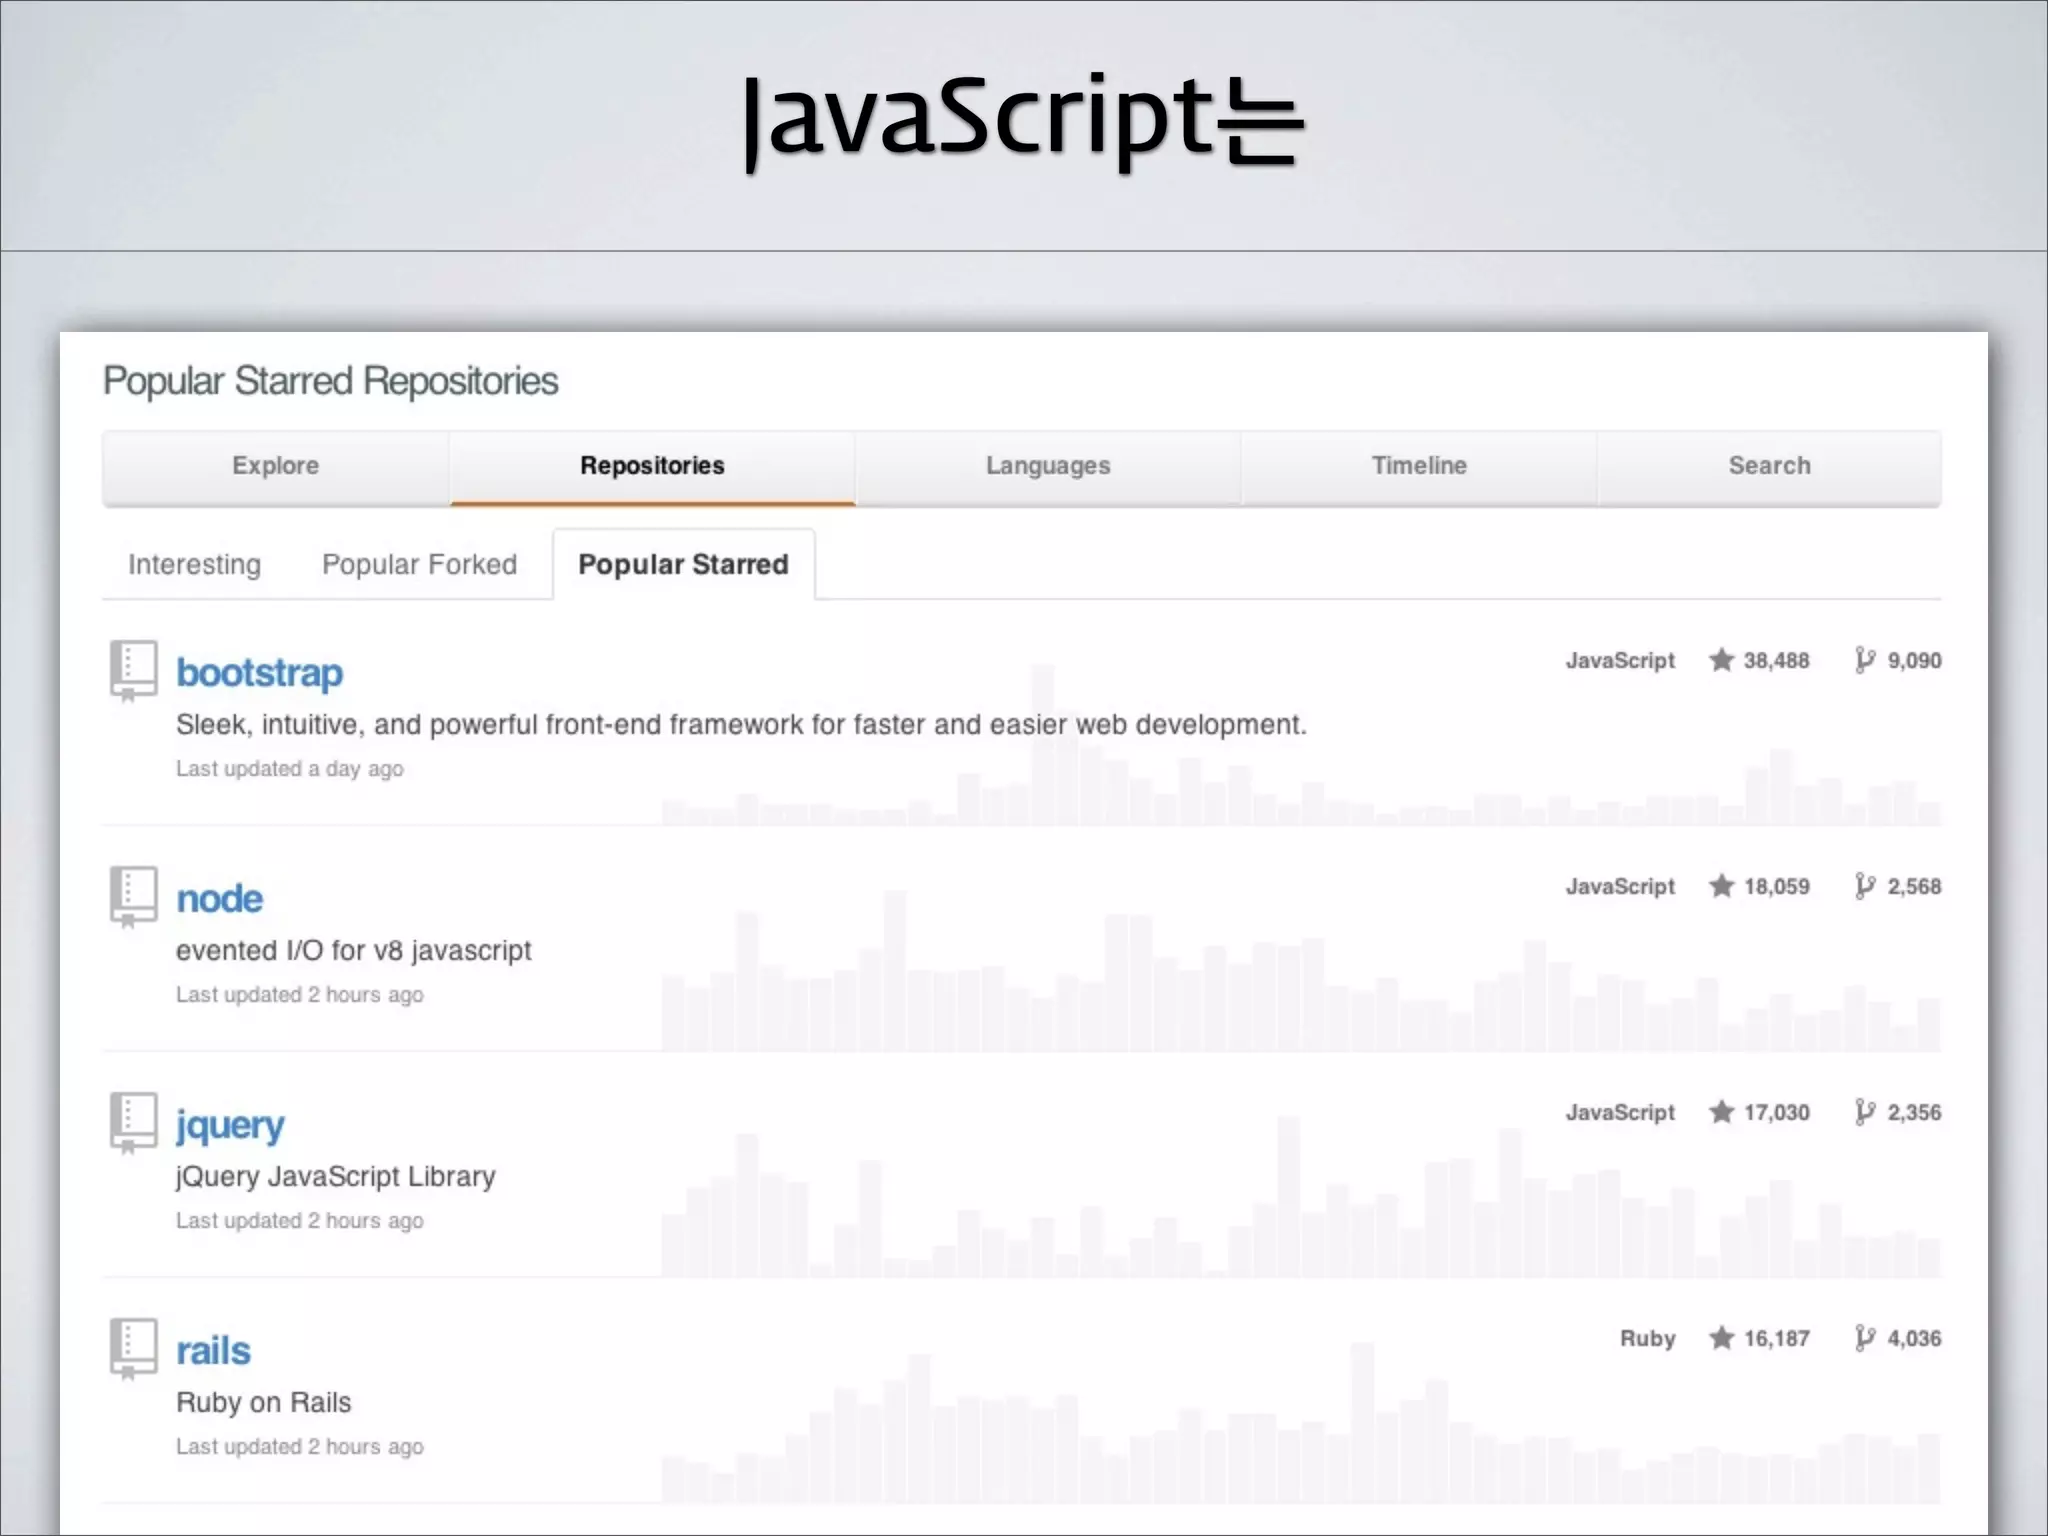This screenshot has height=1536, width=2048.
Task: Open the rails repository link
Action: 213,1351
